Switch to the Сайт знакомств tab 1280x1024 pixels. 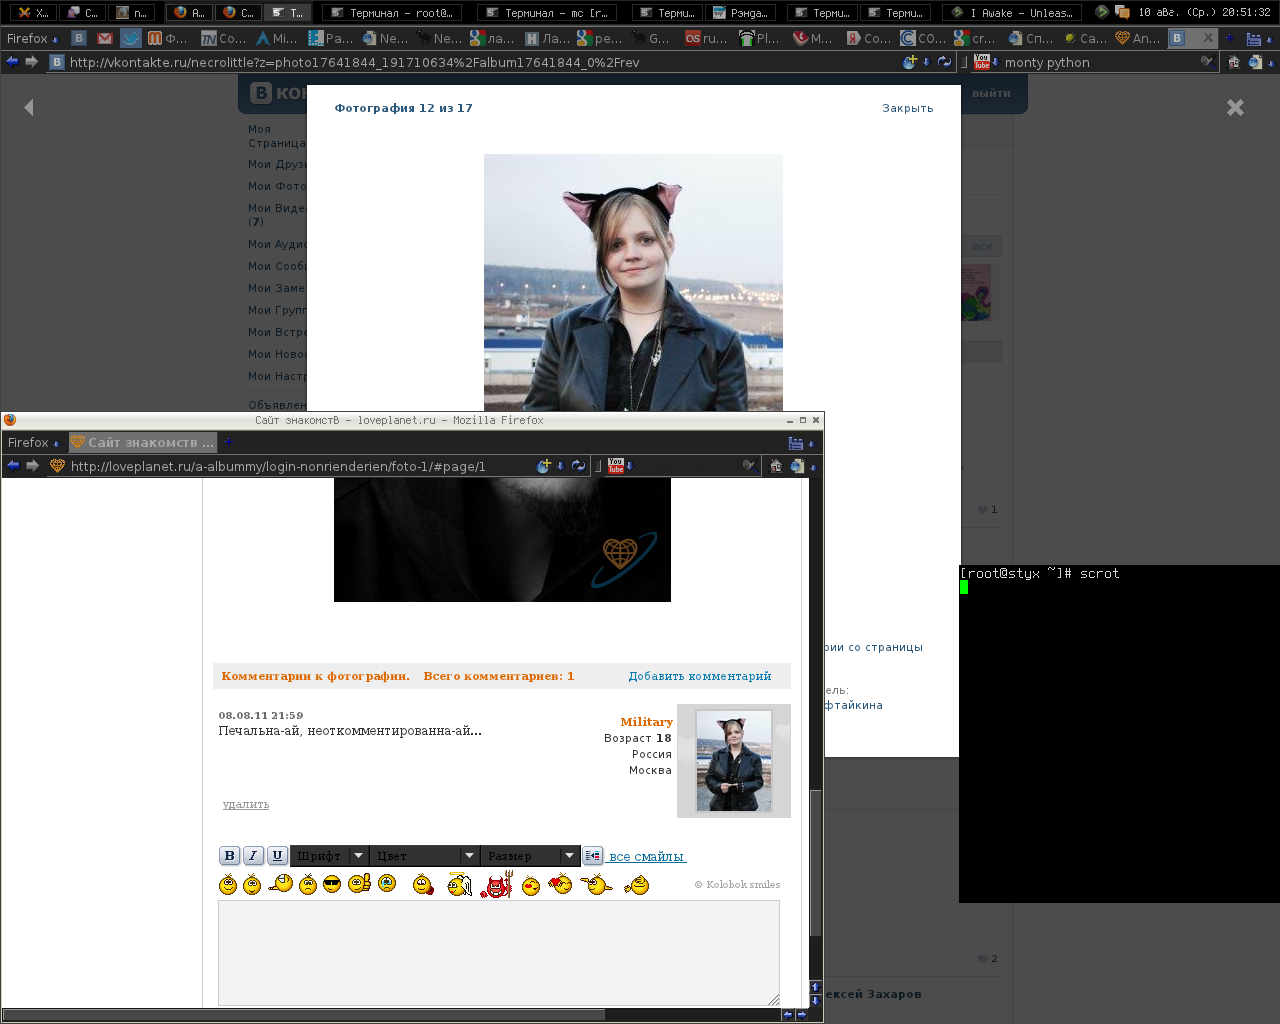(x=143, y=442)
